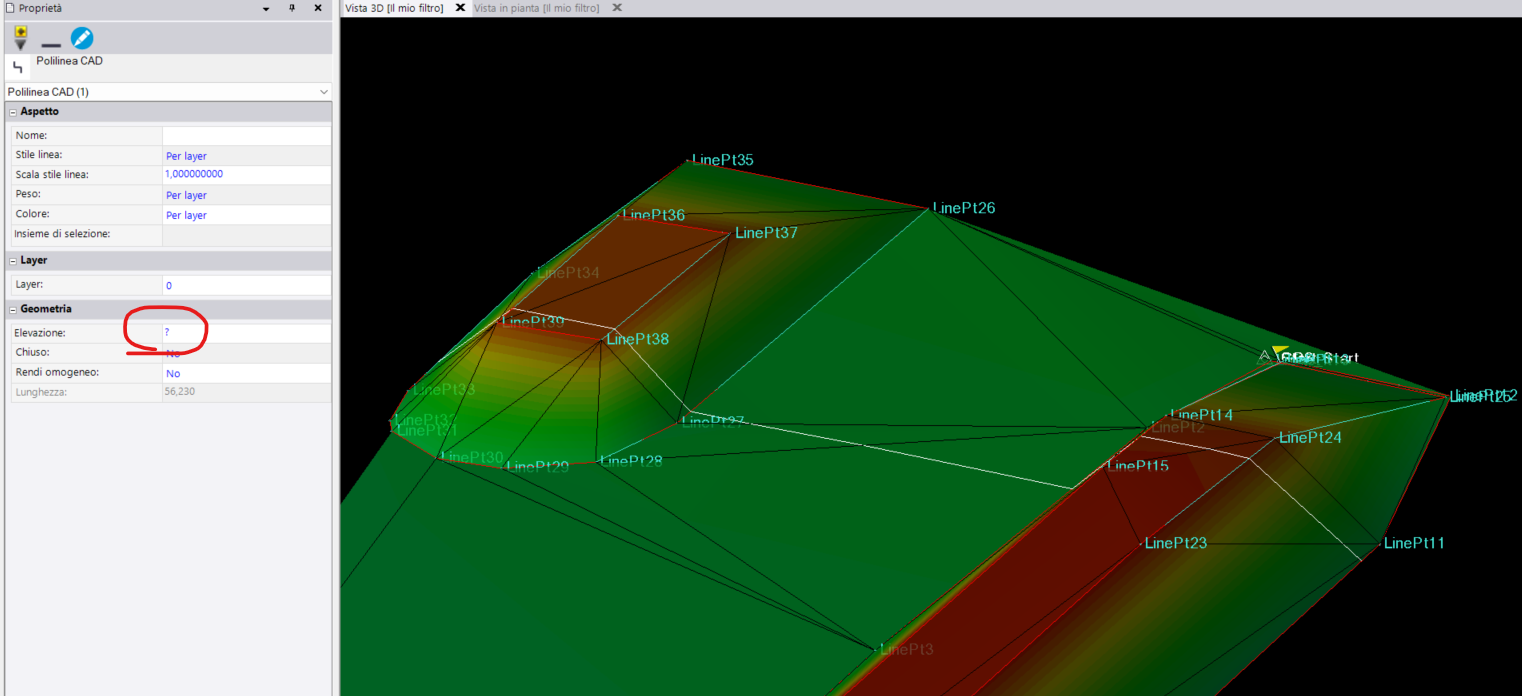
Task: Click the LinePt38 point label
Action: [x=637, y=339]
